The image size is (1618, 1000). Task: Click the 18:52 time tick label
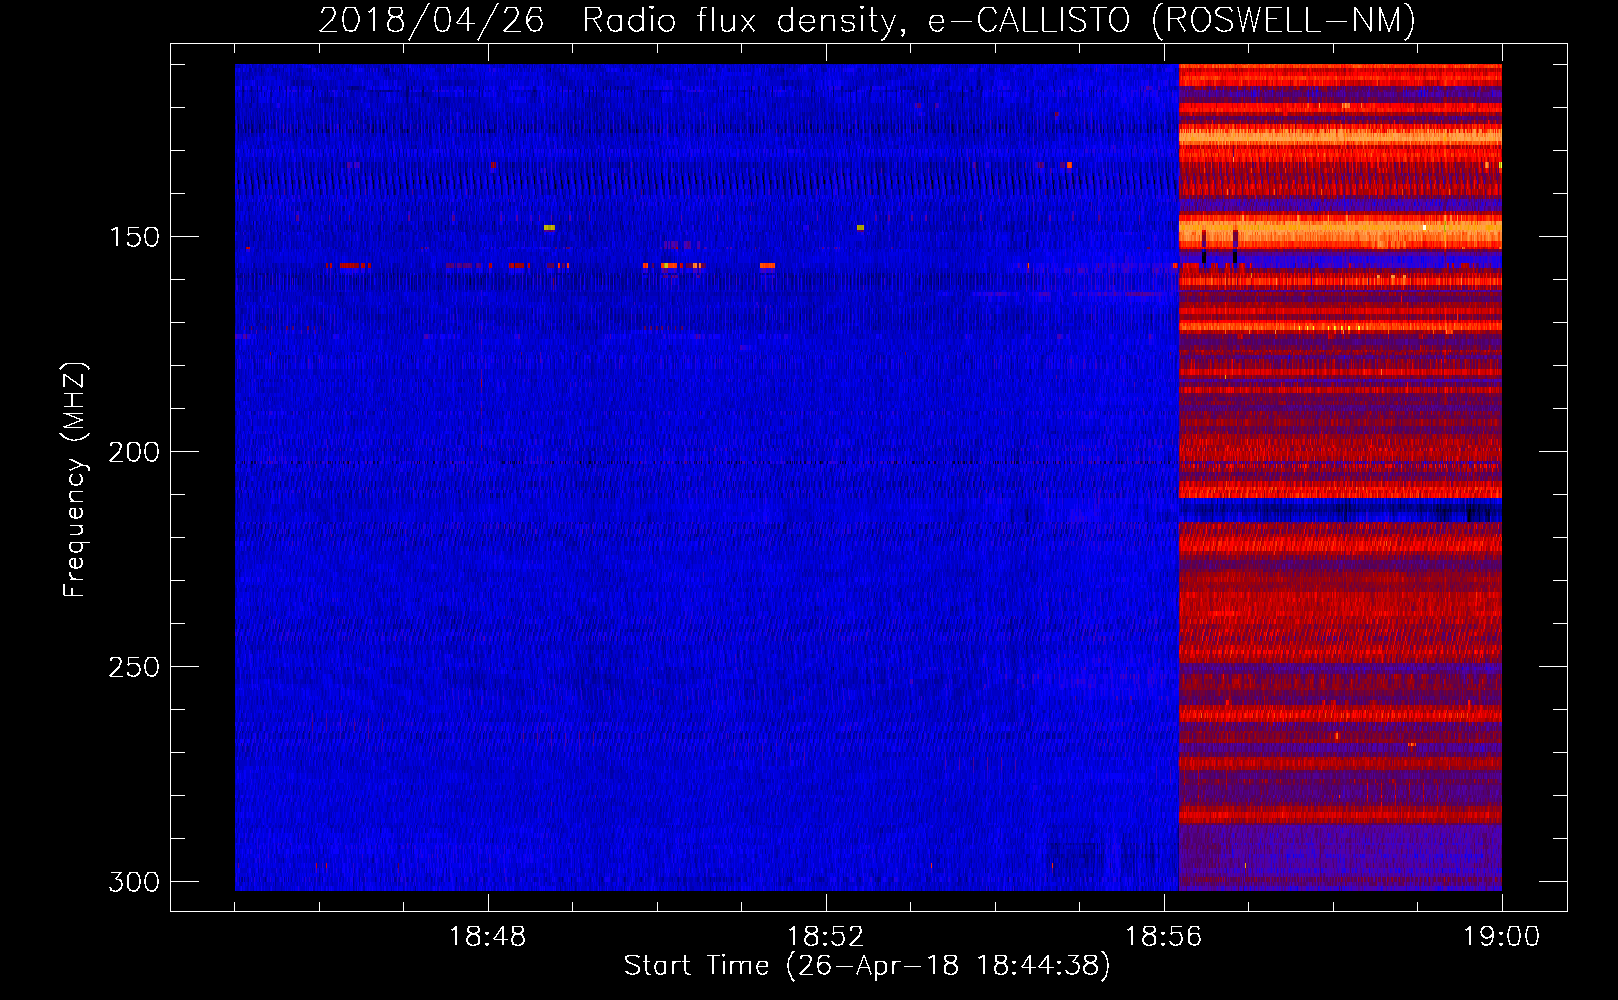coord(826,936)
